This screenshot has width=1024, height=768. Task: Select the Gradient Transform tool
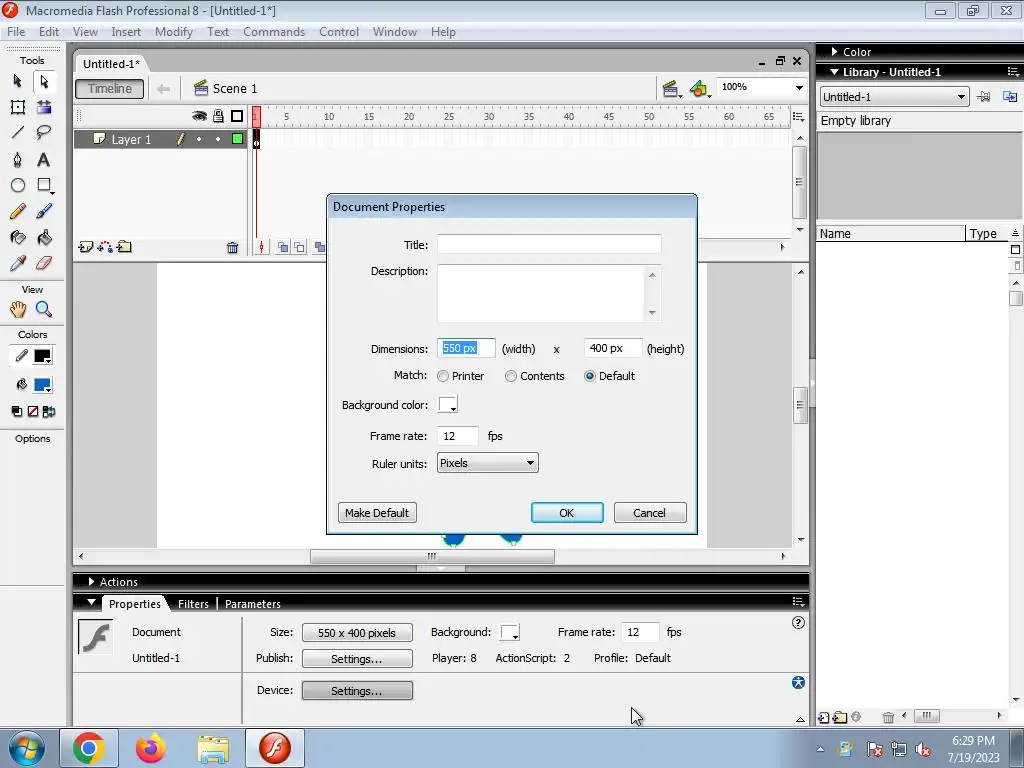(44, 107)
